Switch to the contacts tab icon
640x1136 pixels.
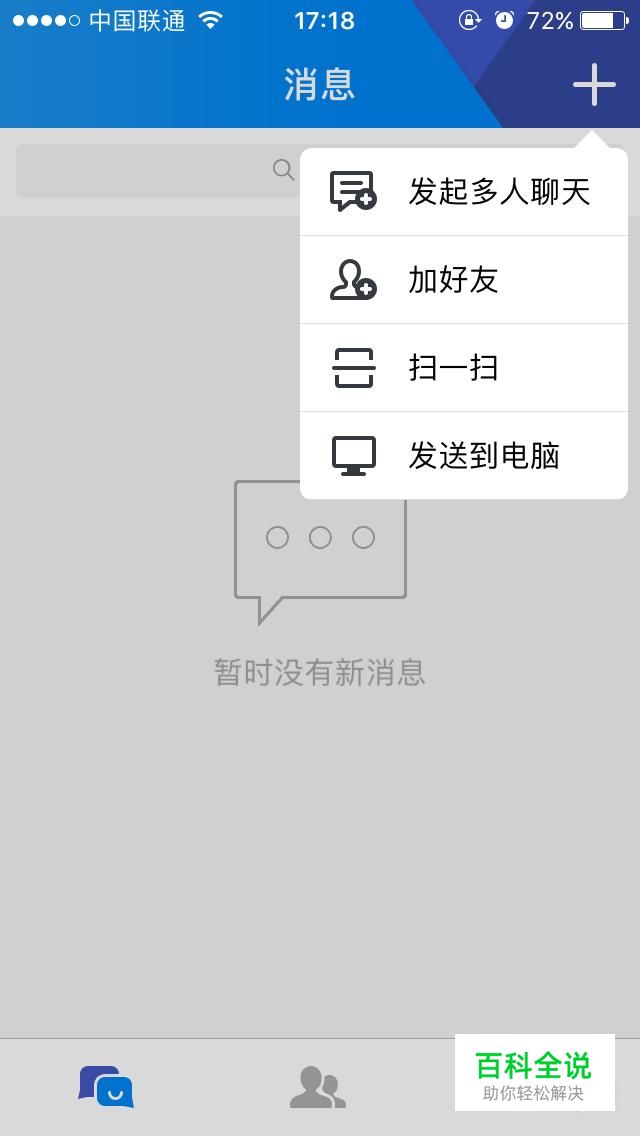[x=317, y=1087]
